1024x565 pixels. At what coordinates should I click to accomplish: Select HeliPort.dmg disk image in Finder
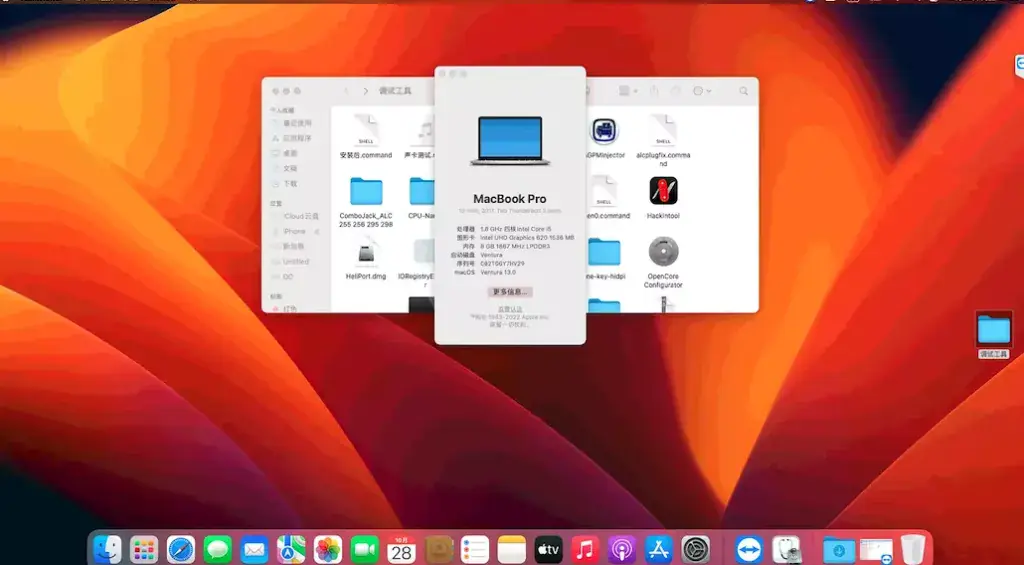(366, 259)
